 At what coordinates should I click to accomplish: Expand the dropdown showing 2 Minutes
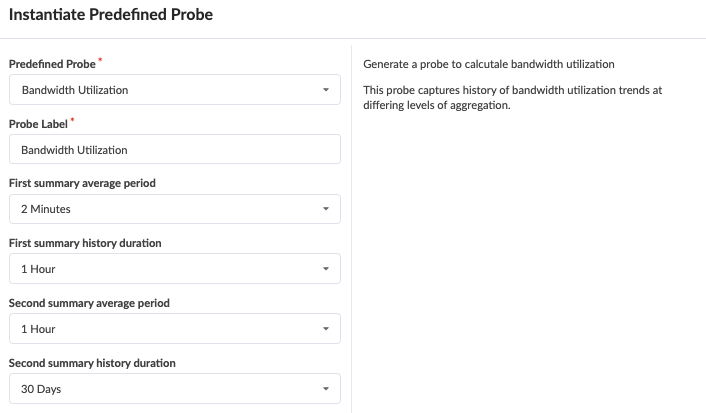coord(174,209)
